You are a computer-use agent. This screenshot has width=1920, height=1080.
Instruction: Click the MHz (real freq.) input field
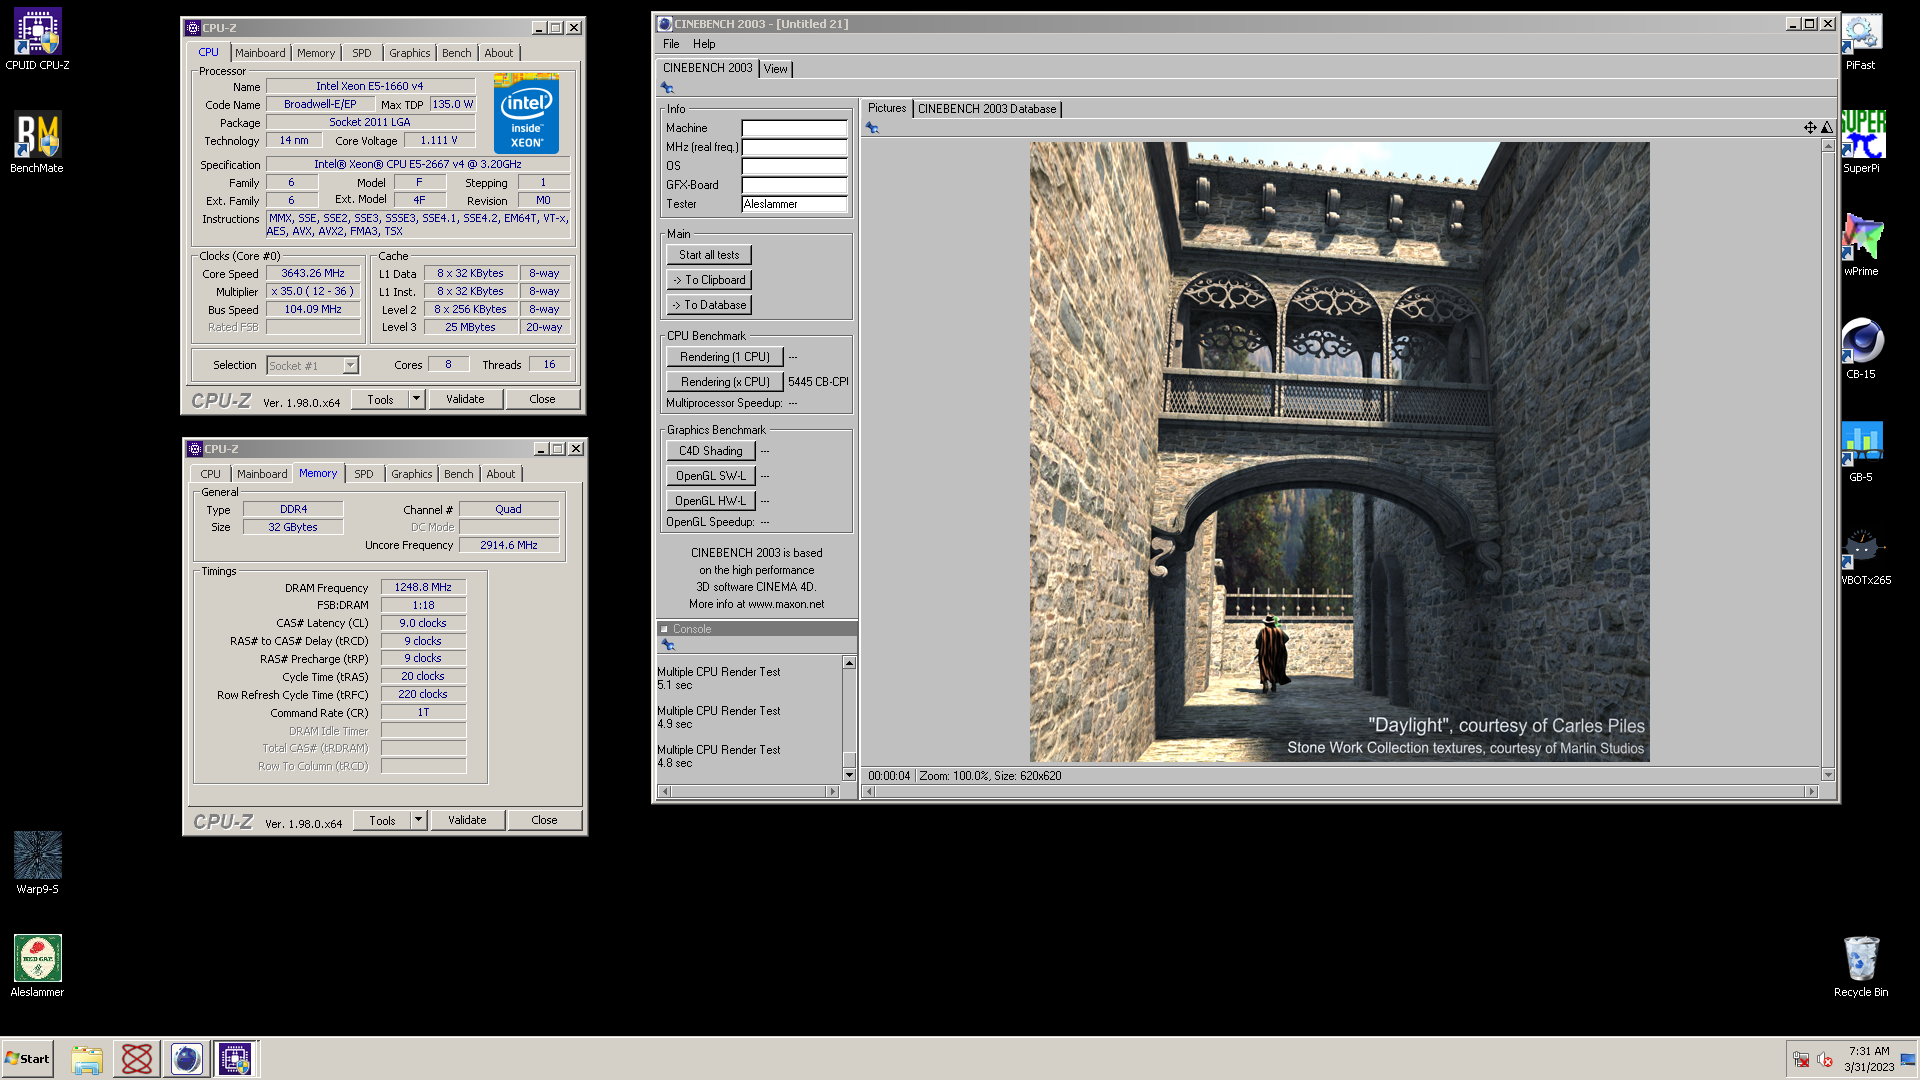tap(794, 147)
